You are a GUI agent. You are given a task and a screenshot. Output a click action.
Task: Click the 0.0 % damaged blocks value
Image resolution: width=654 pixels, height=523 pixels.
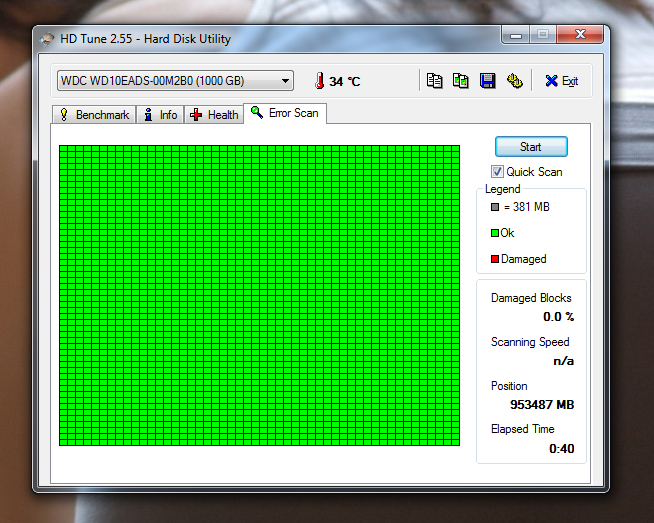[558, 317]
